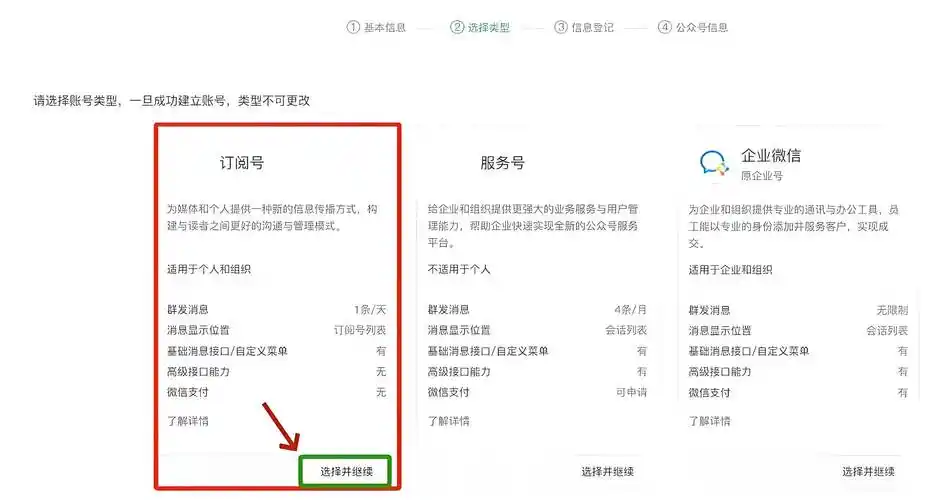Image resolution: width=952 pixels, height=500 pixels.
Task: Select the 订阅号 card title
Action: click(242, 163)
